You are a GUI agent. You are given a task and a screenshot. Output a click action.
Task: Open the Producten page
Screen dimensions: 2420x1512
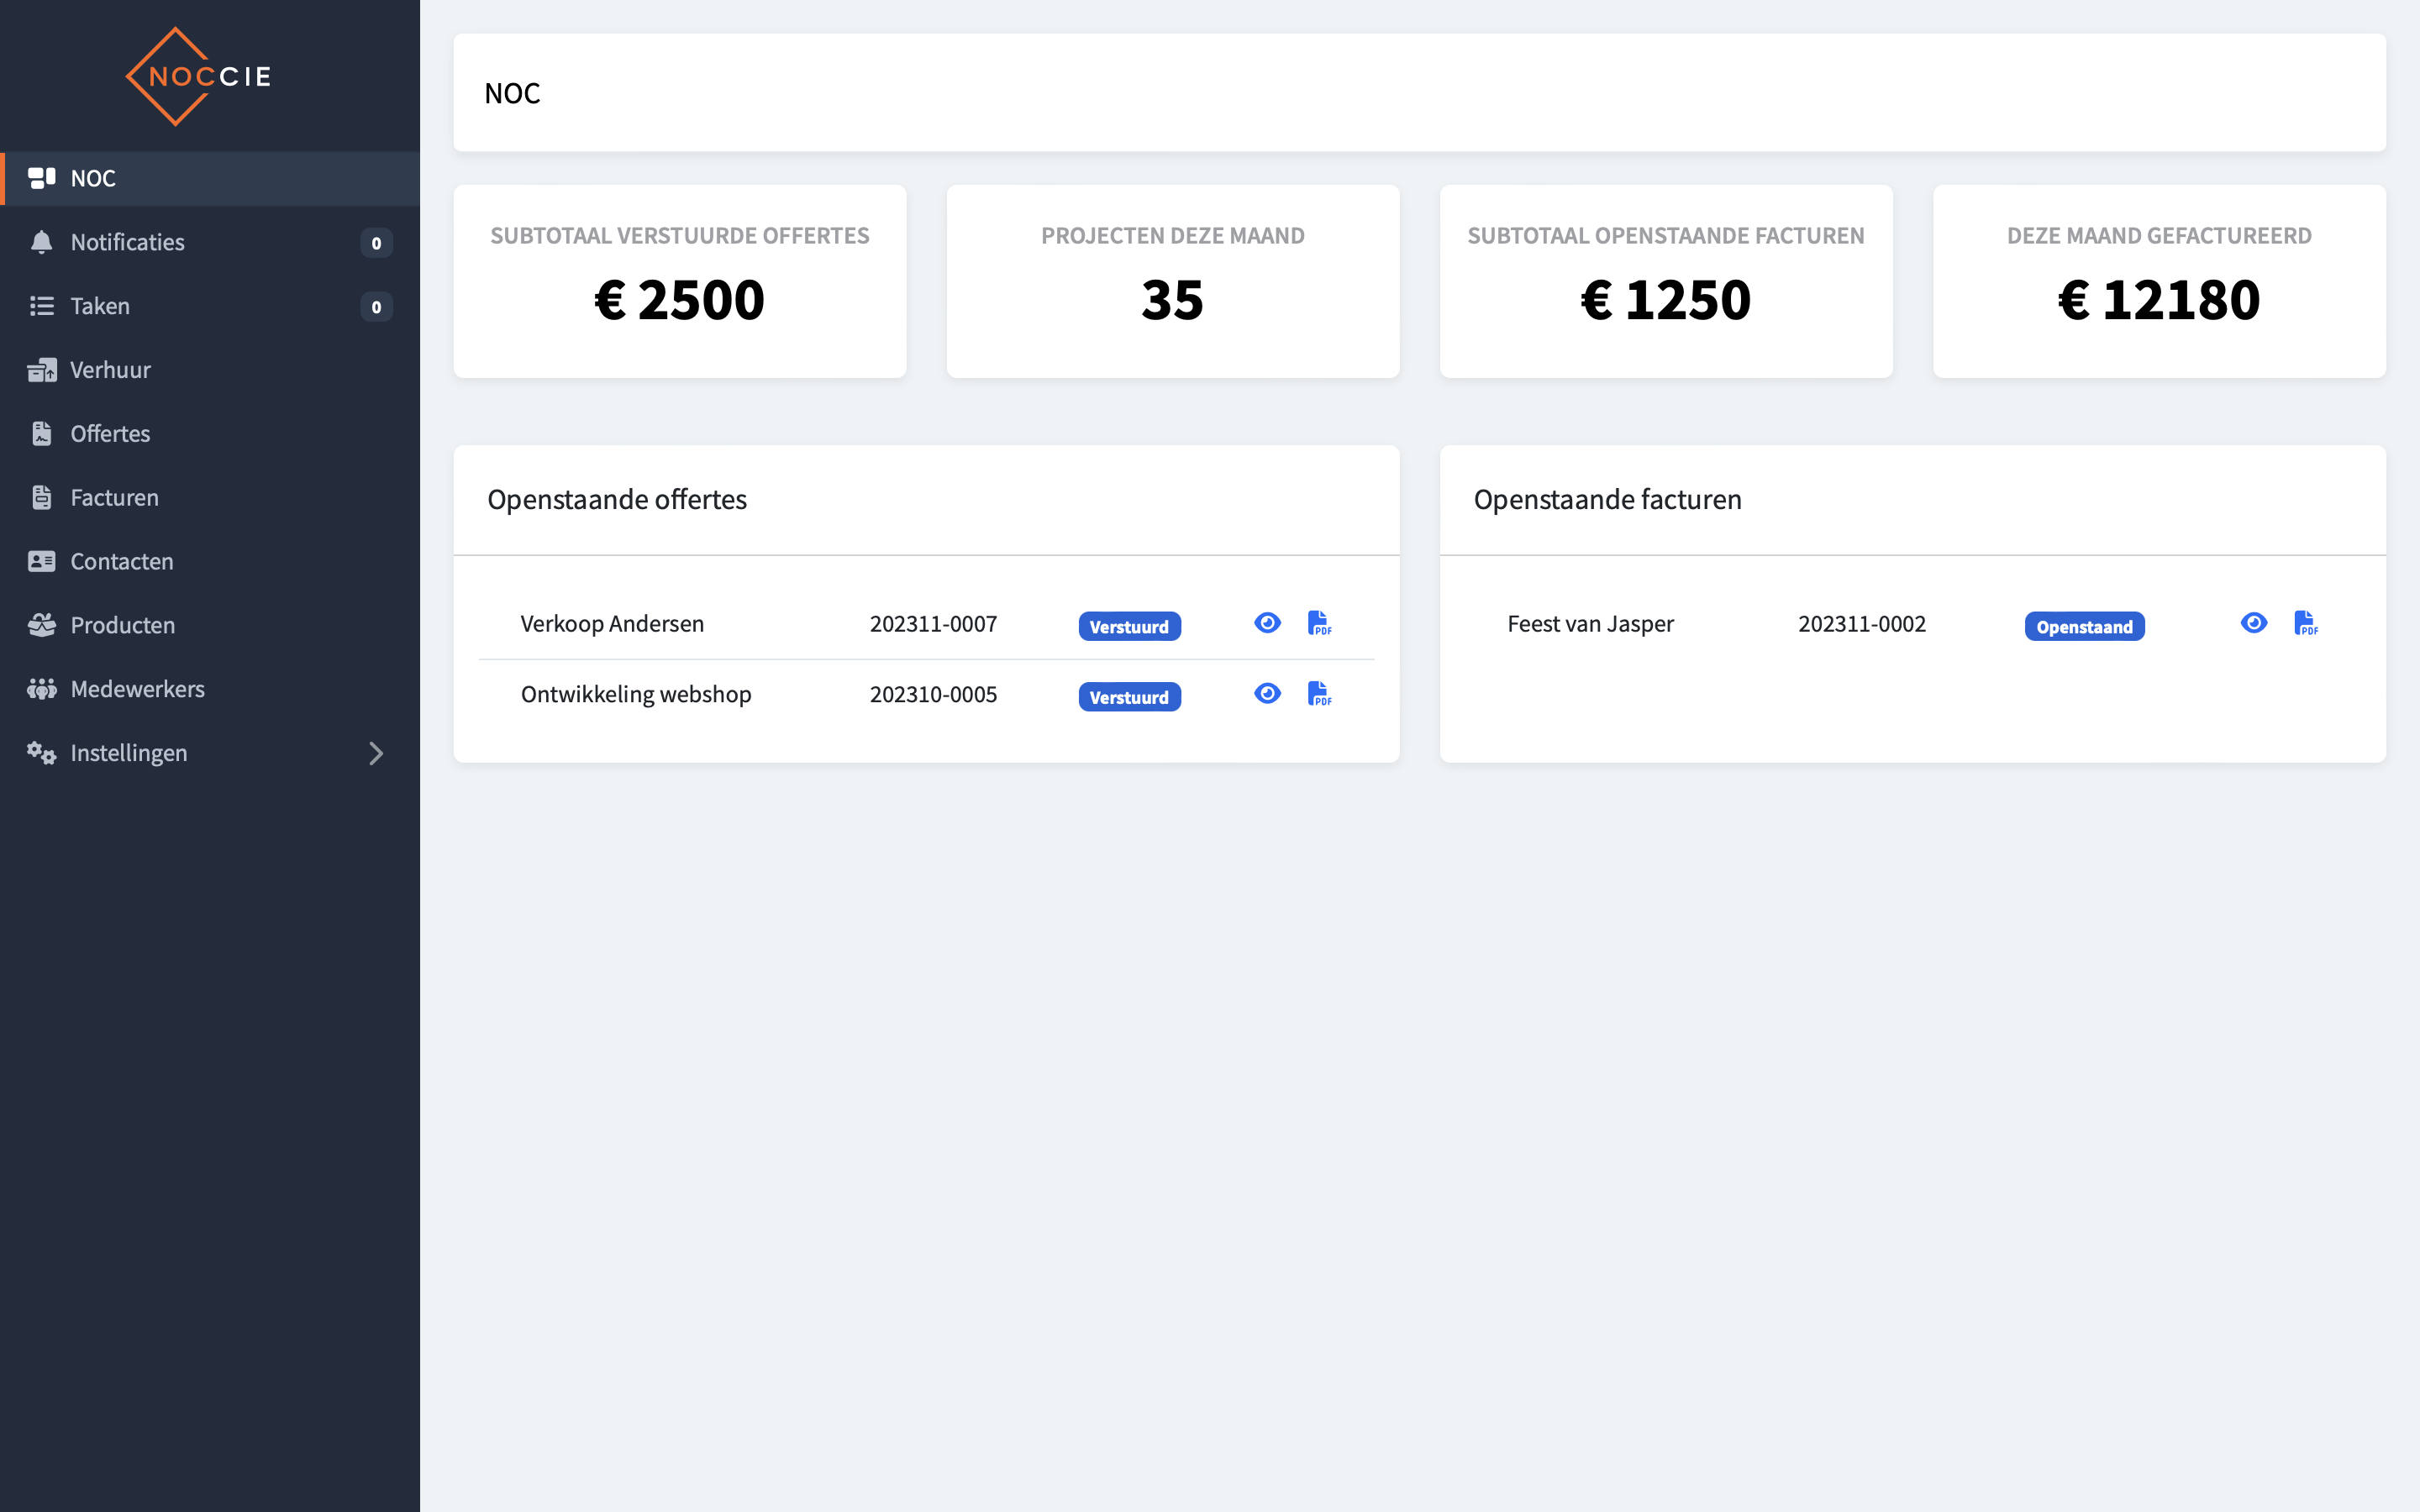[210, 625]
